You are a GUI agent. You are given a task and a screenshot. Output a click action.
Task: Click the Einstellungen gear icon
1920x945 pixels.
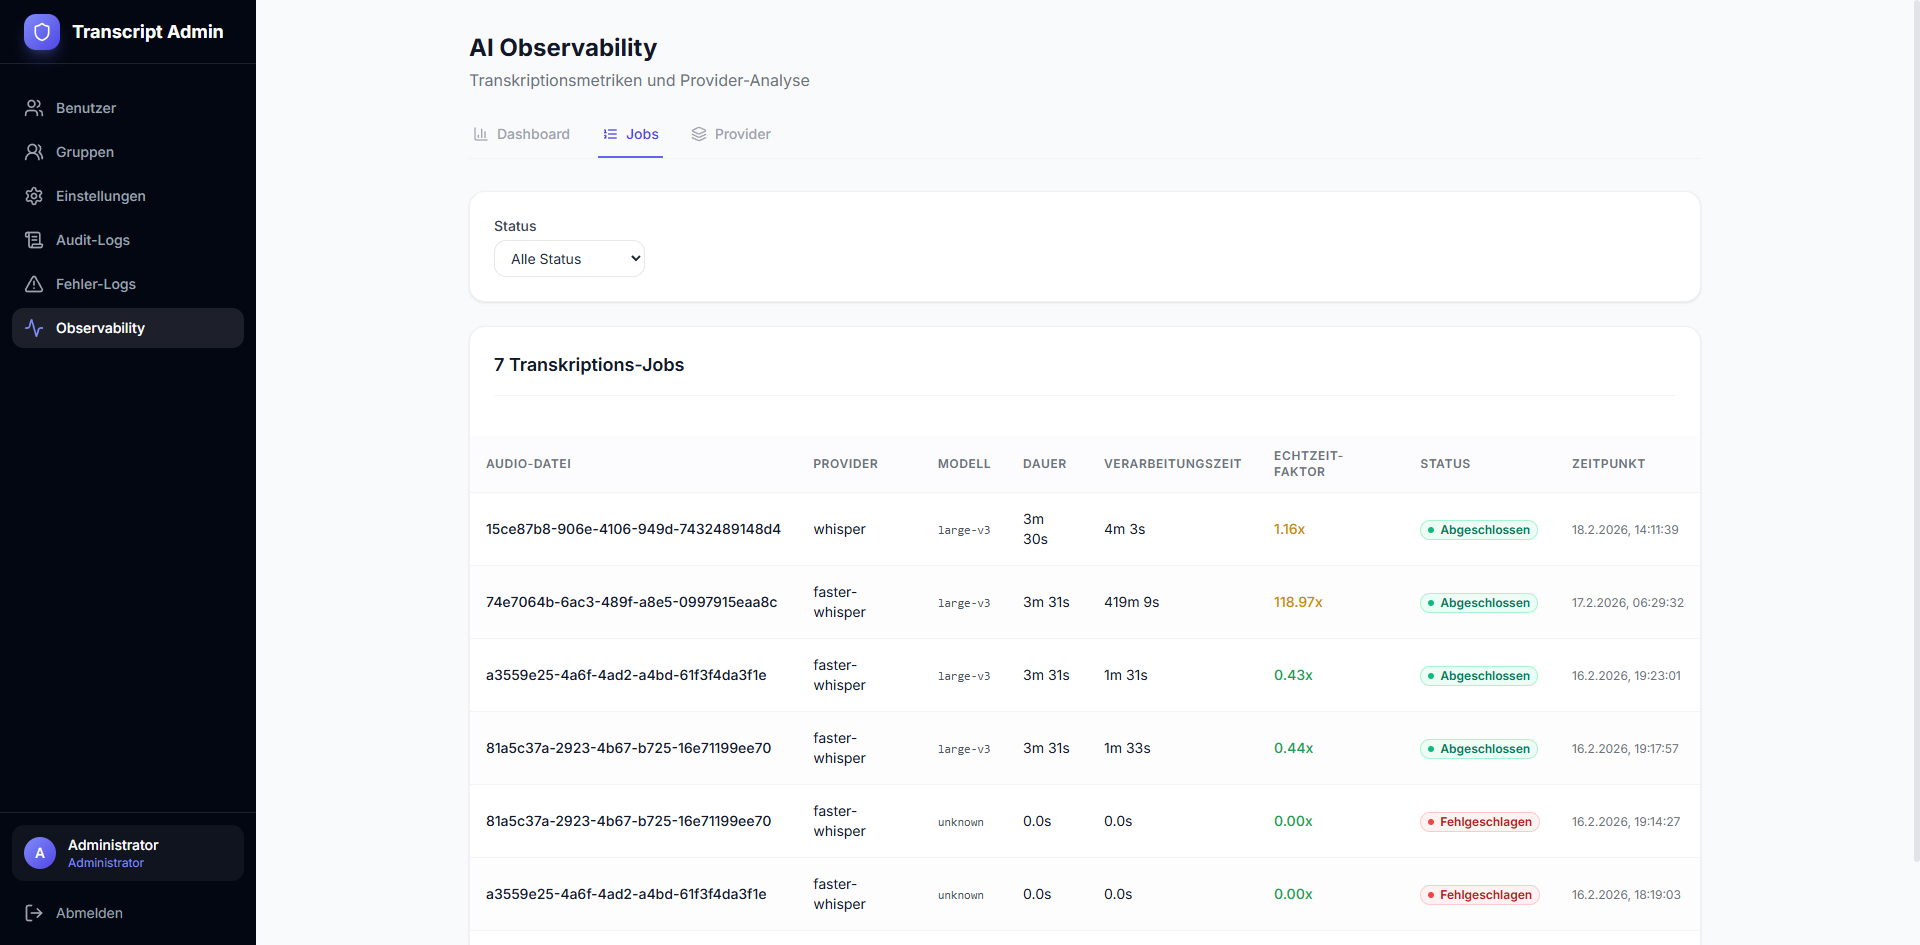(x=34, y=196)
